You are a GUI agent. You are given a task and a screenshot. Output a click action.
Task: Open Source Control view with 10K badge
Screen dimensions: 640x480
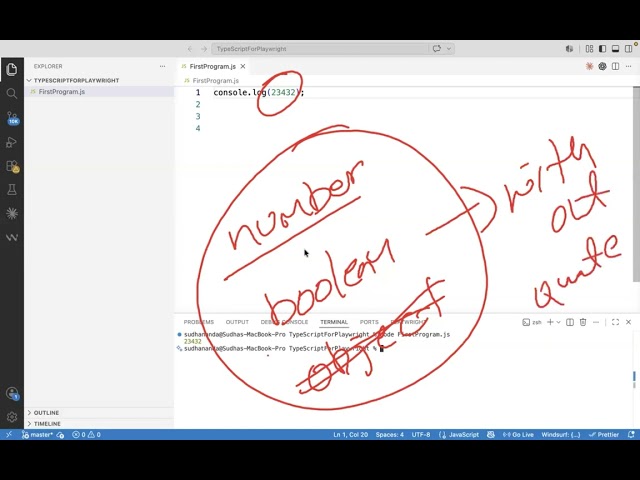(x=12, y=118)
